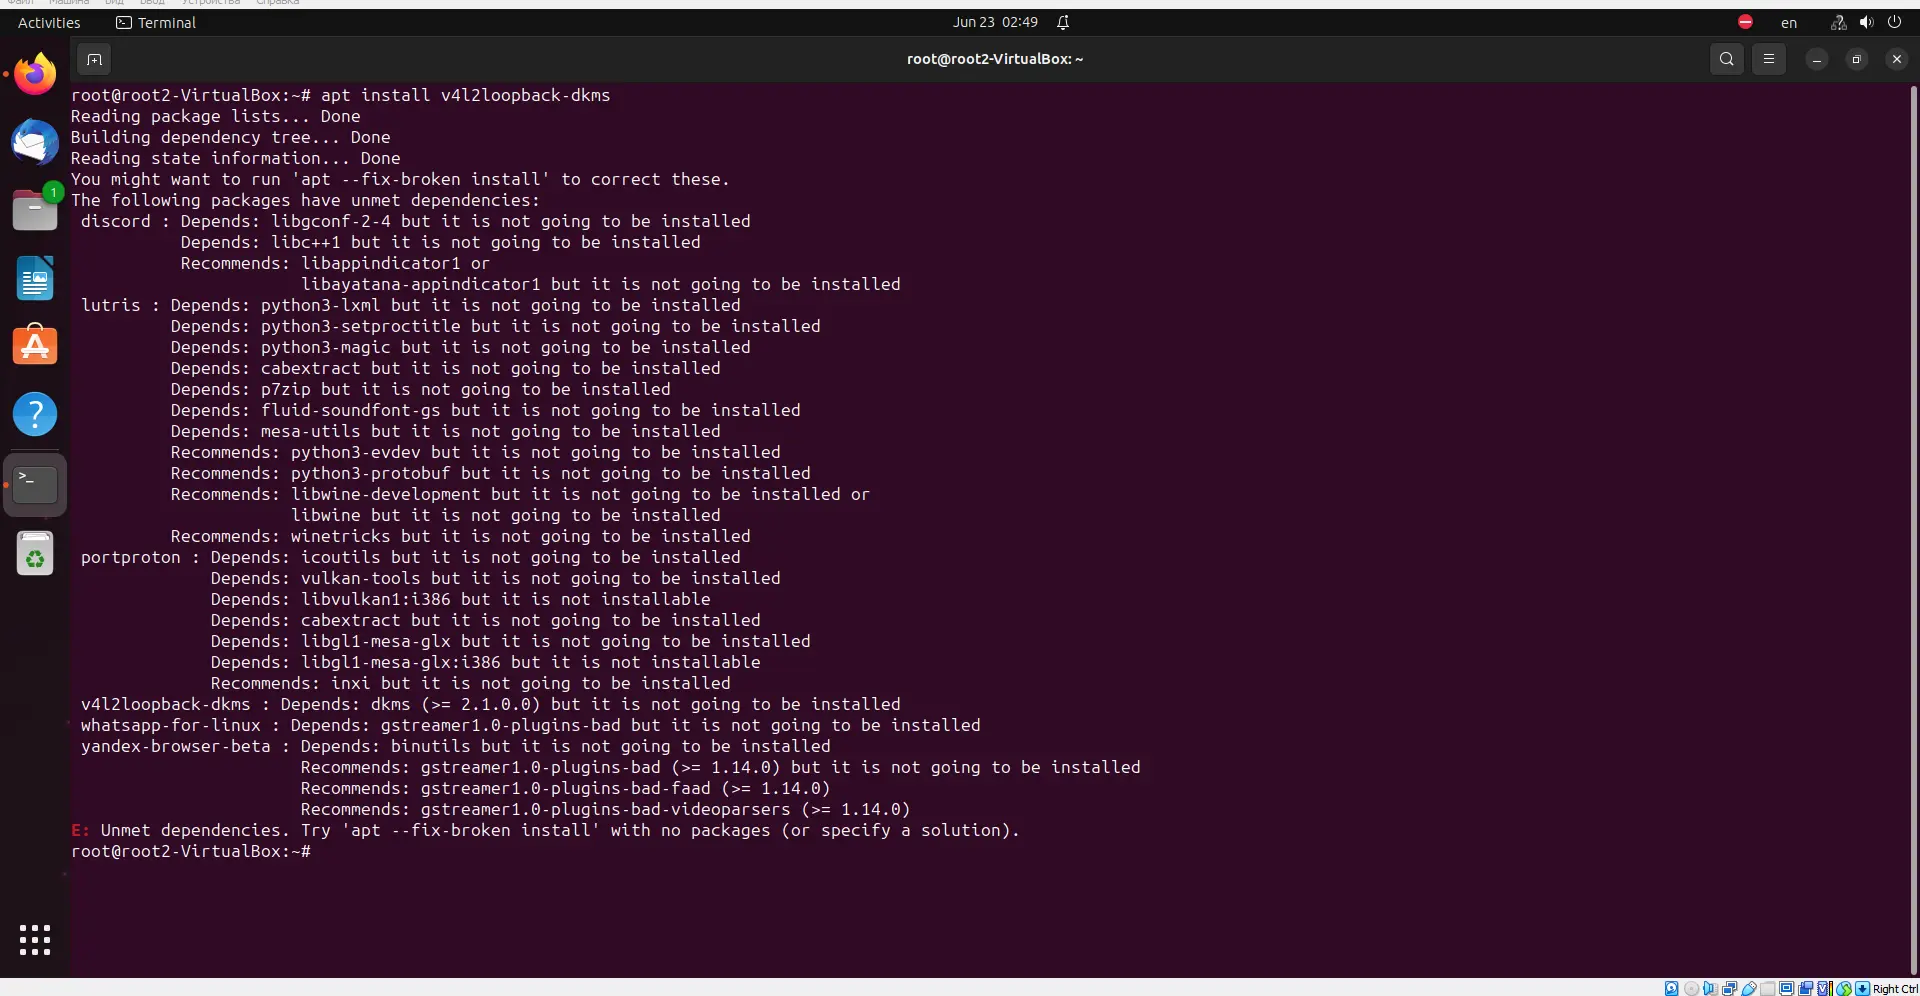Open the Activities overview
Viewport: 1920px width, 996px height.
coord(49,22)
